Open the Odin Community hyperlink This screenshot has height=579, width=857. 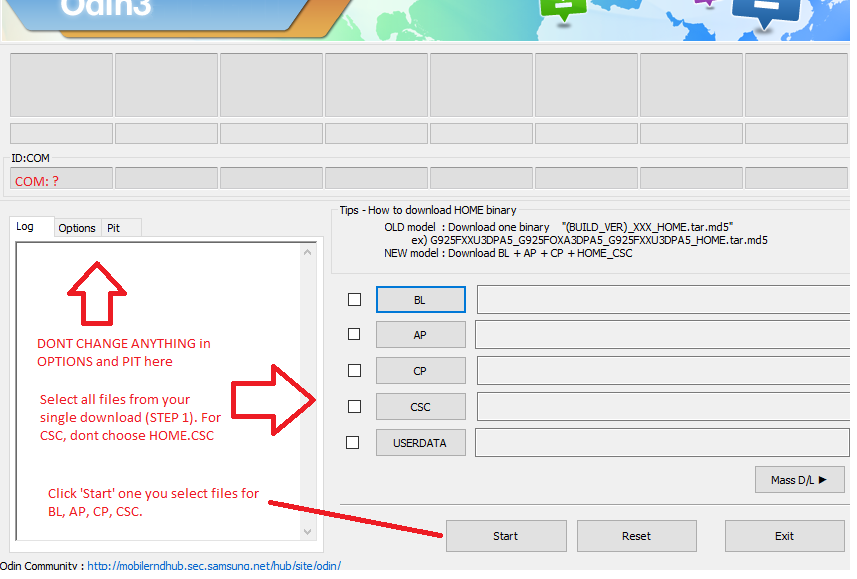tap(214, 566)
